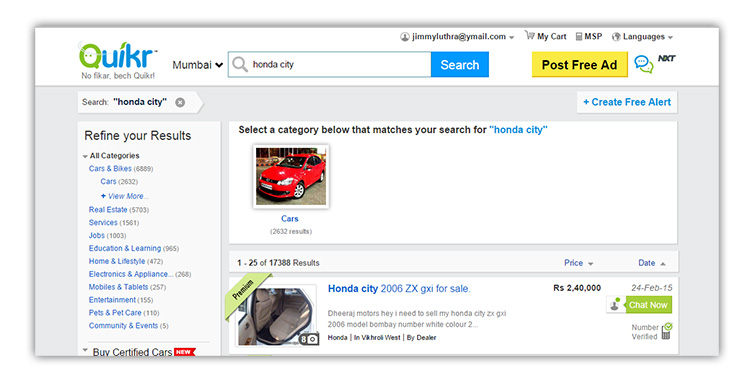Click the Honda brand text in listing

tap(337, 337)
